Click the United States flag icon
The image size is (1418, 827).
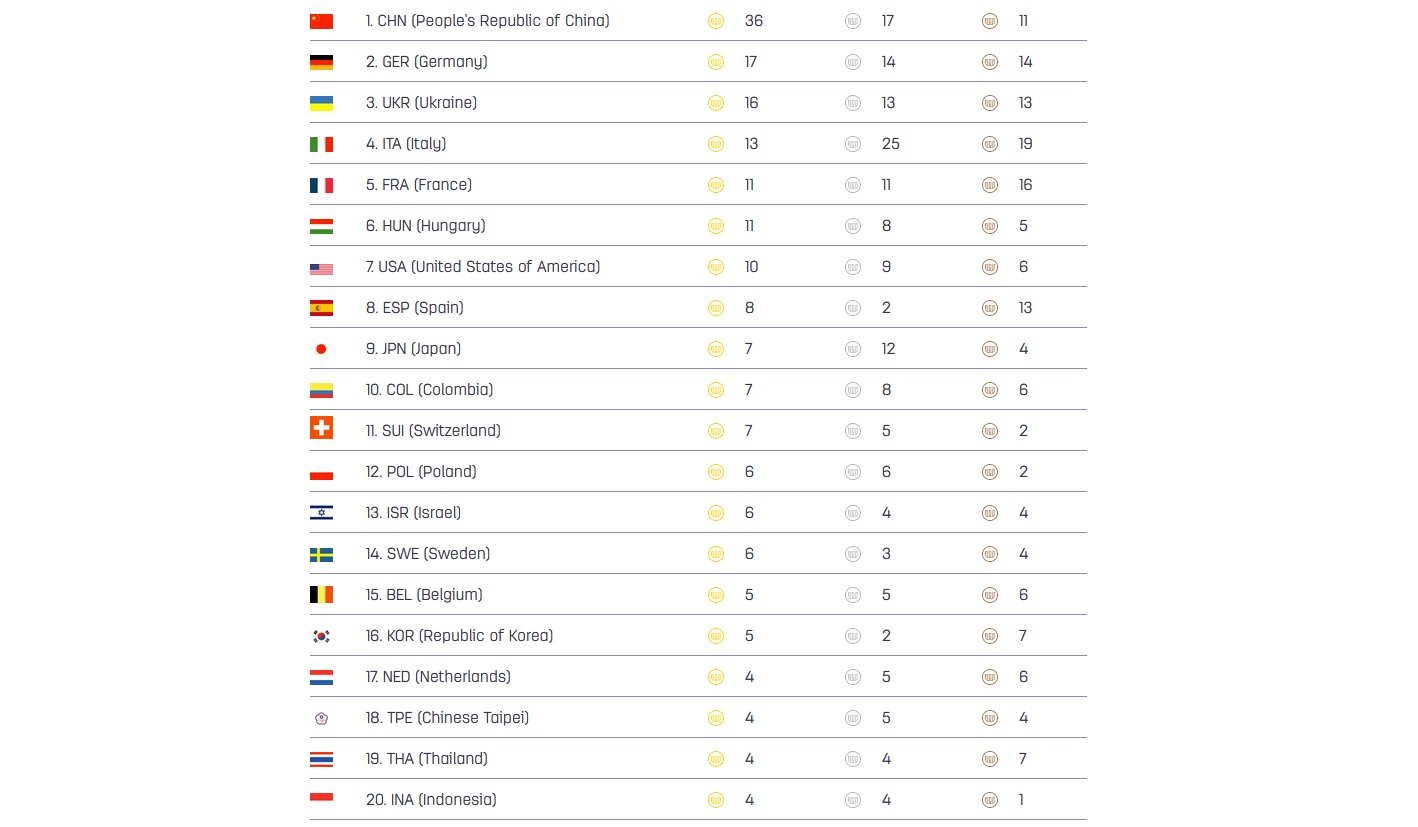coord(321,269)
